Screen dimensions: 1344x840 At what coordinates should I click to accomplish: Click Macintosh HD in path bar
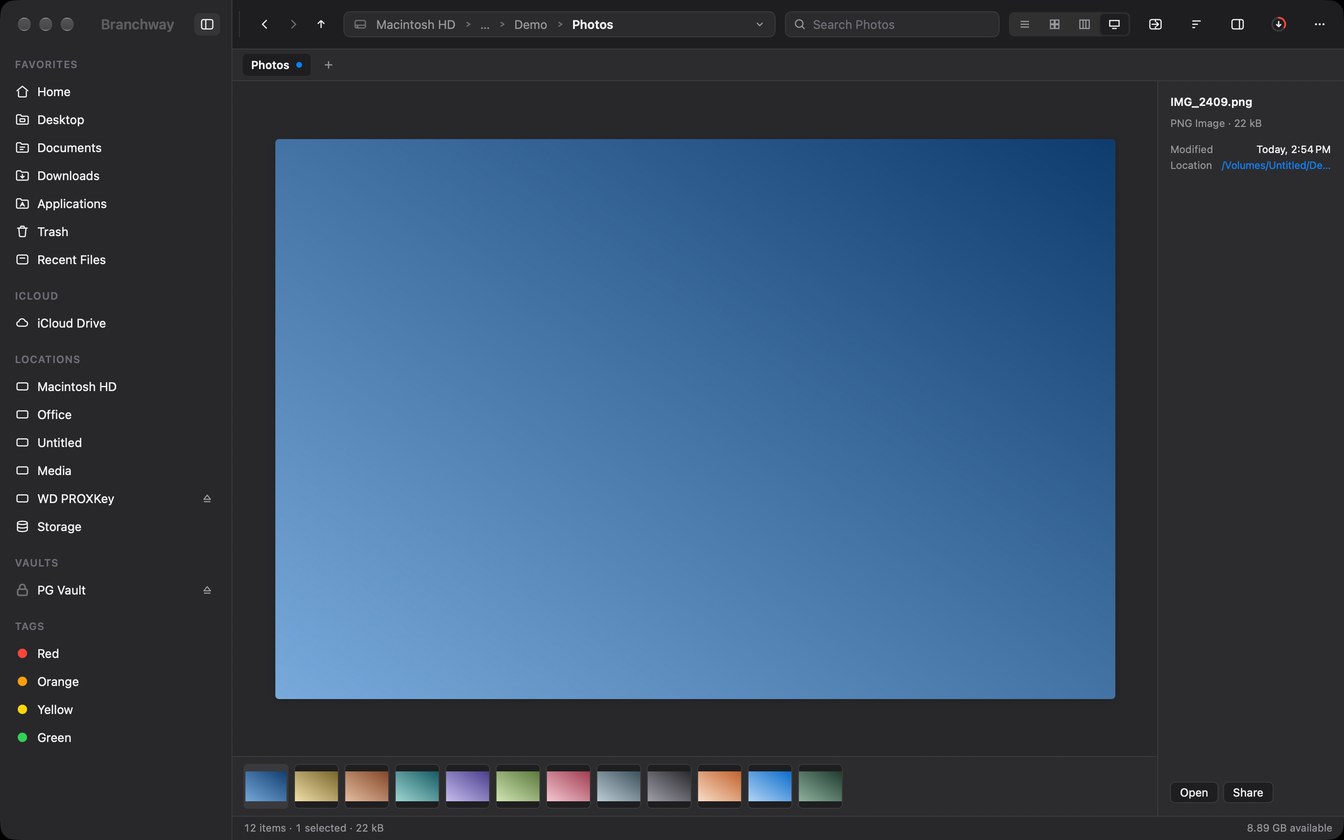point(415,24)
